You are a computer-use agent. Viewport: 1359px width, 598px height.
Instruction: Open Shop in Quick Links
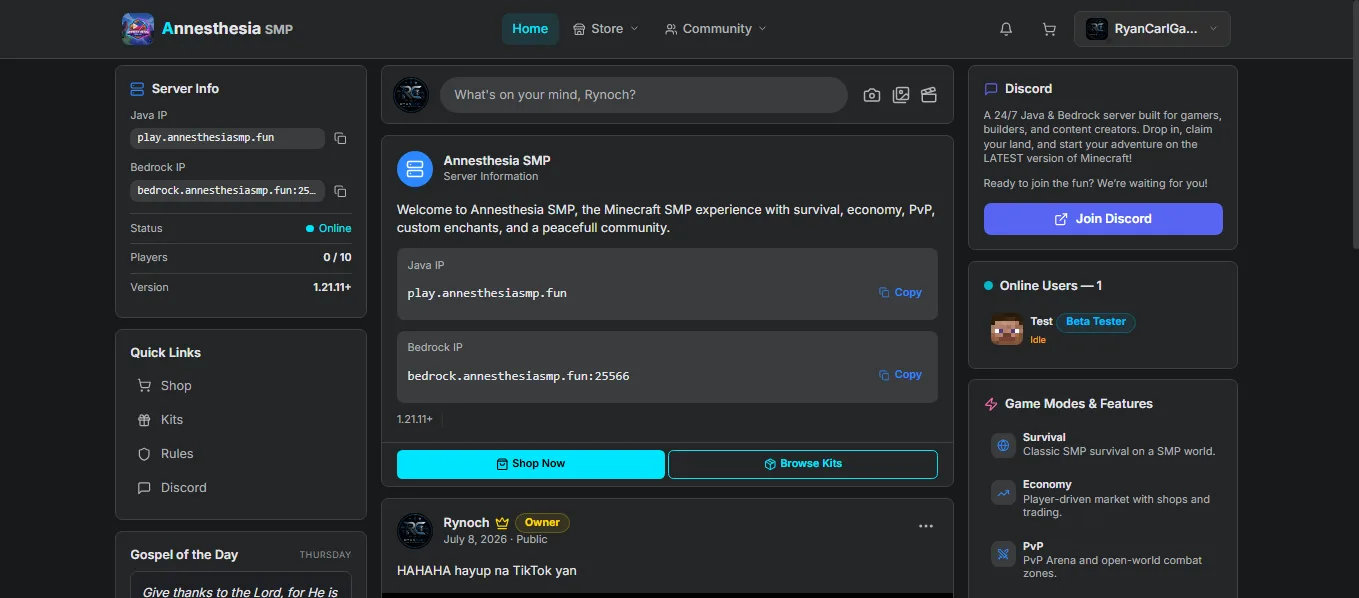pyautogui.click(x=176, y=386)
